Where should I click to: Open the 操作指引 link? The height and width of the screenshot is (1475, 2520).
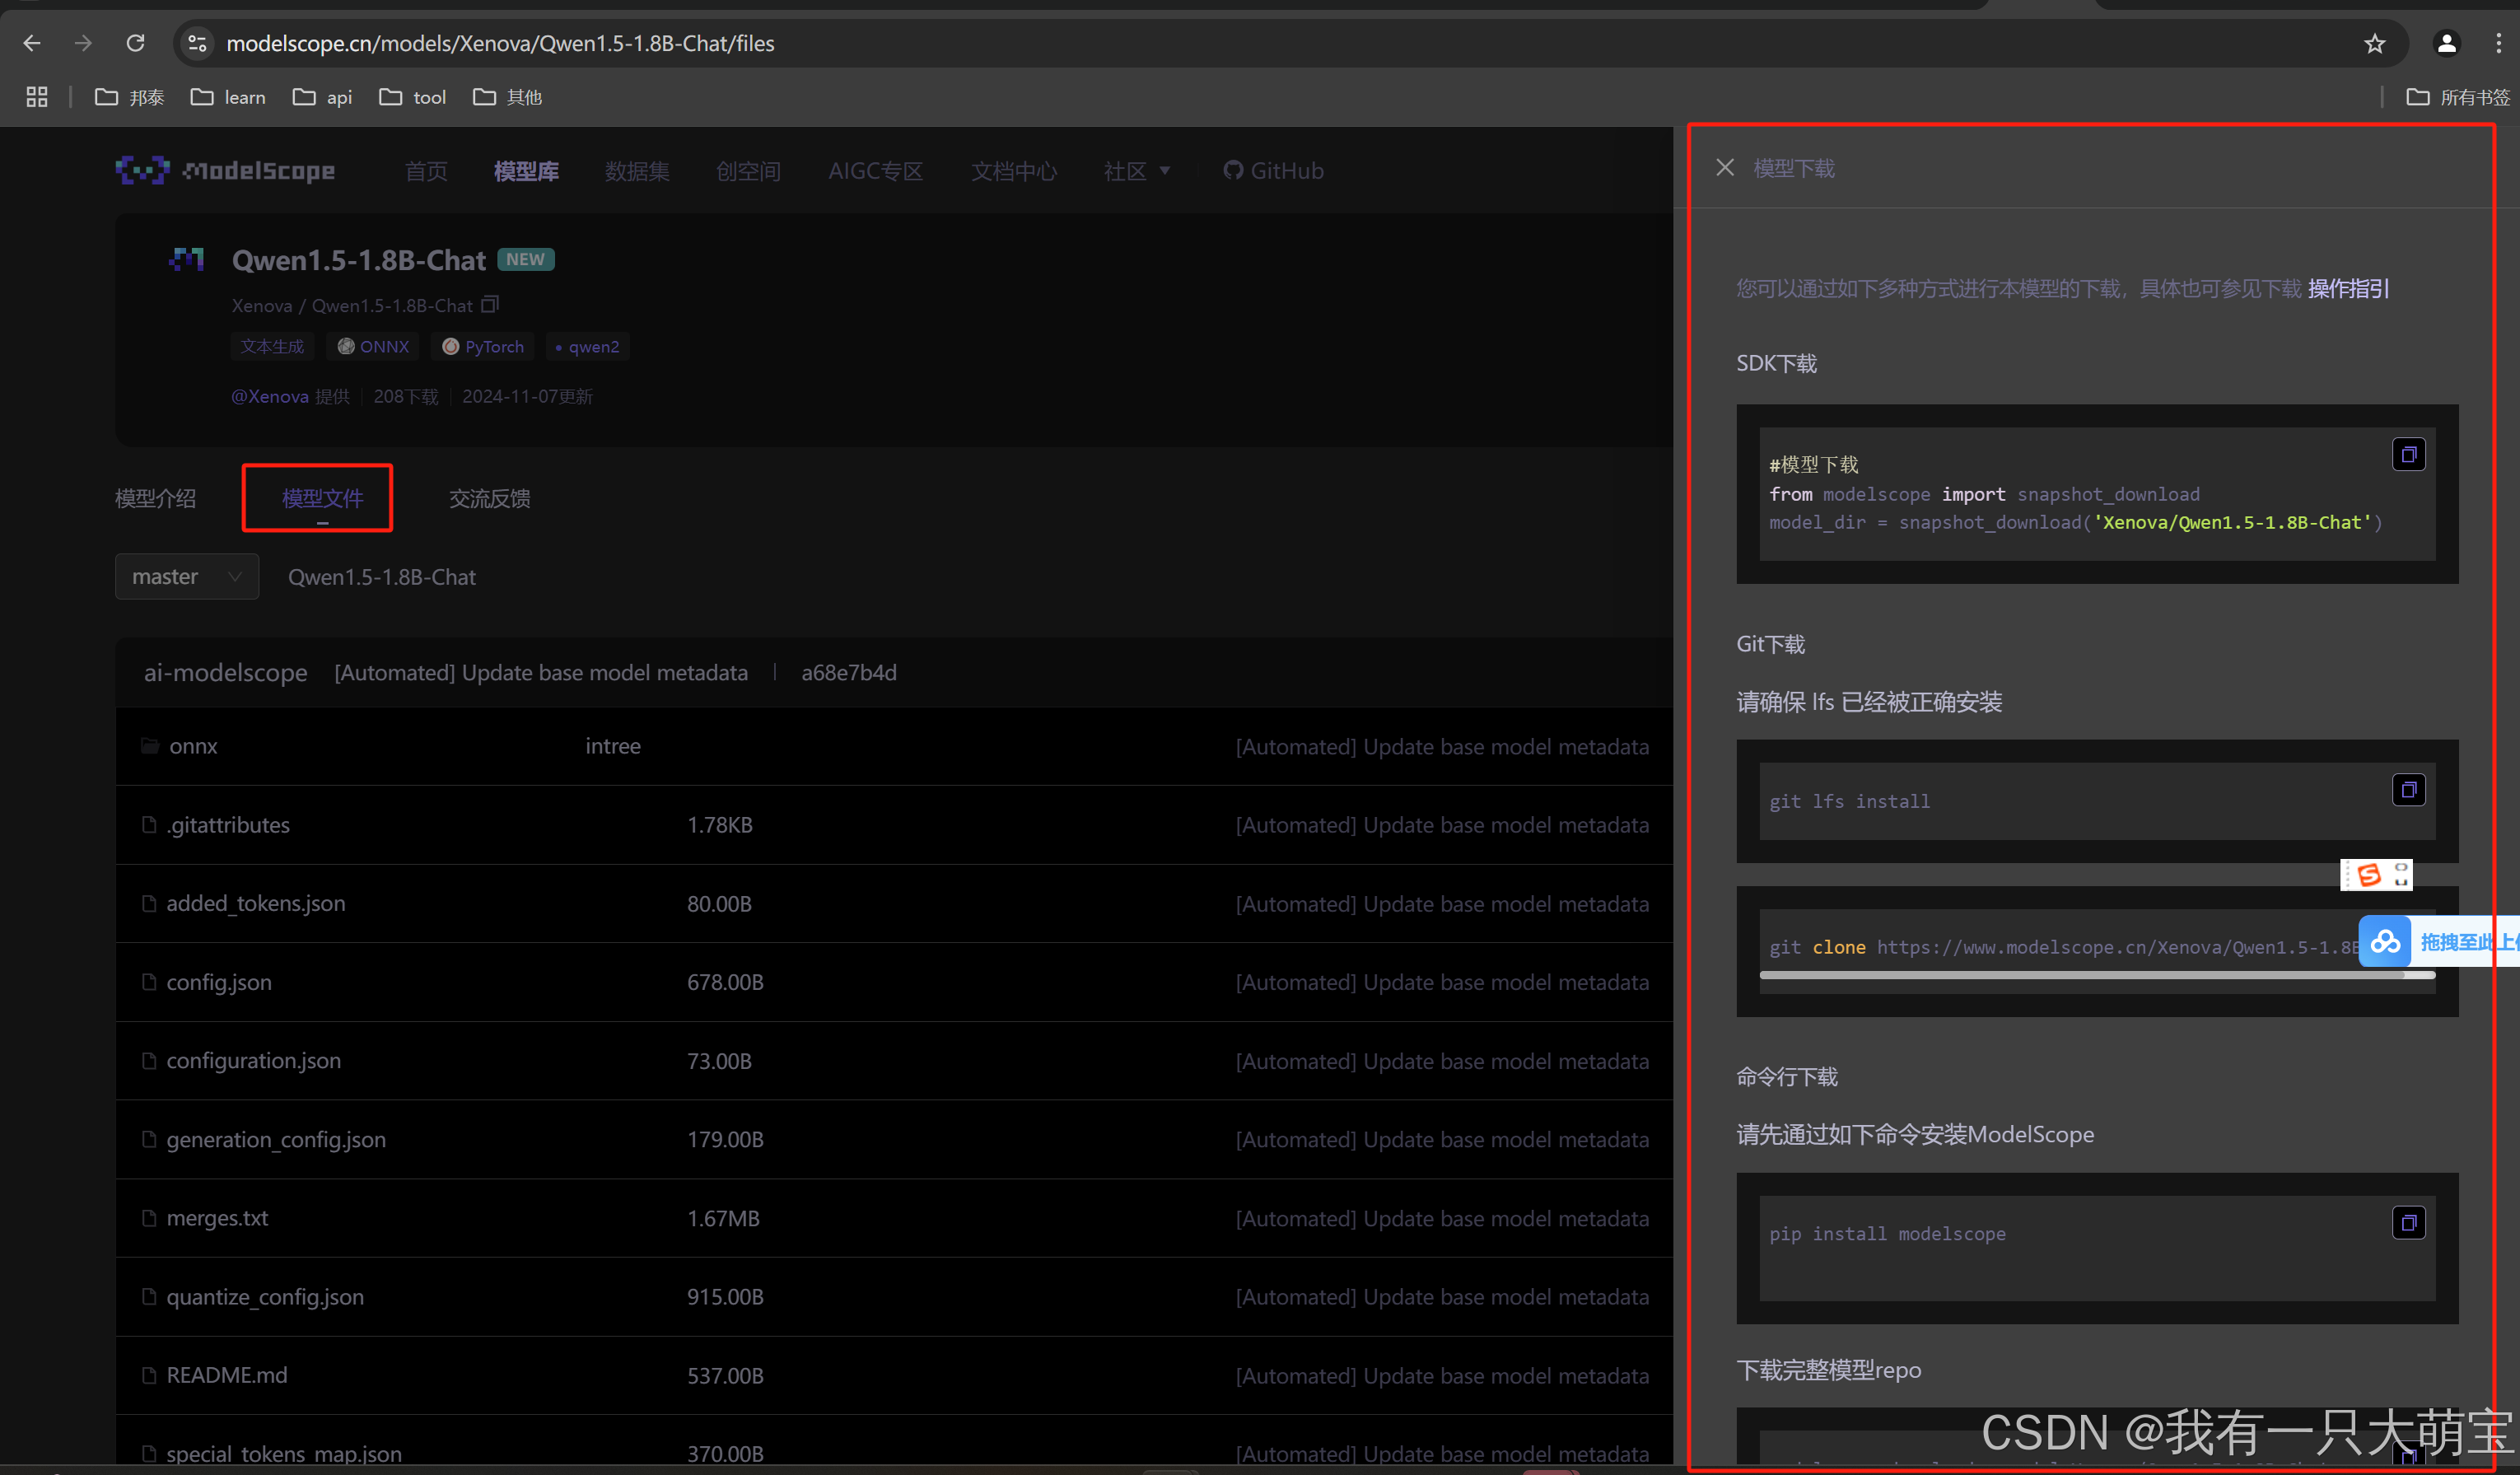pos(2348,289)
